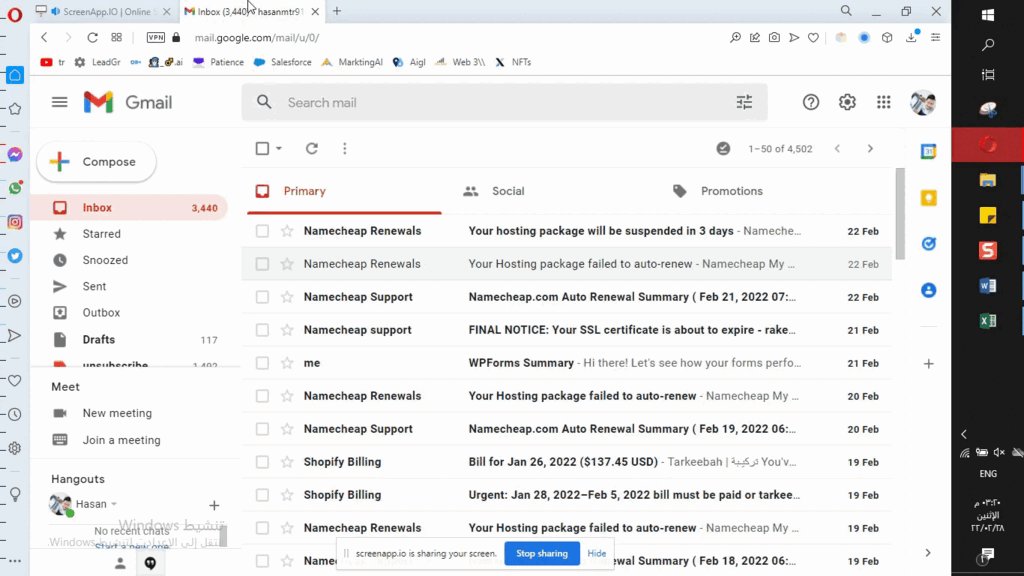Open Gmail main menu hamburger icon
The image size is (1024, 576).
click(59, 102)
